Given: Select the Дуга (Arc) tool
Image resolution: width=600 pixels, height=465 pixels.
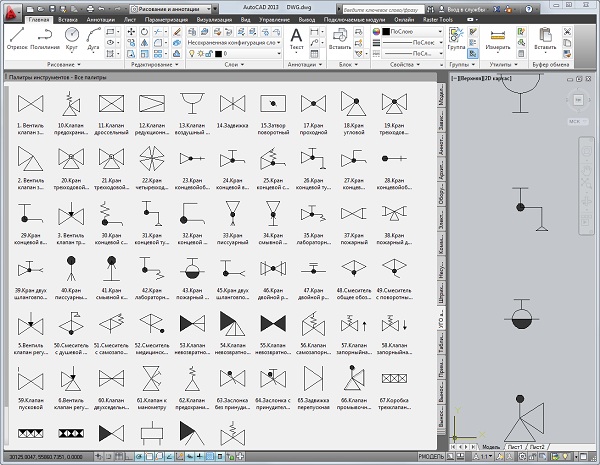Looking at the screenshot, I should pyautogui.click(x=95, y=36).
